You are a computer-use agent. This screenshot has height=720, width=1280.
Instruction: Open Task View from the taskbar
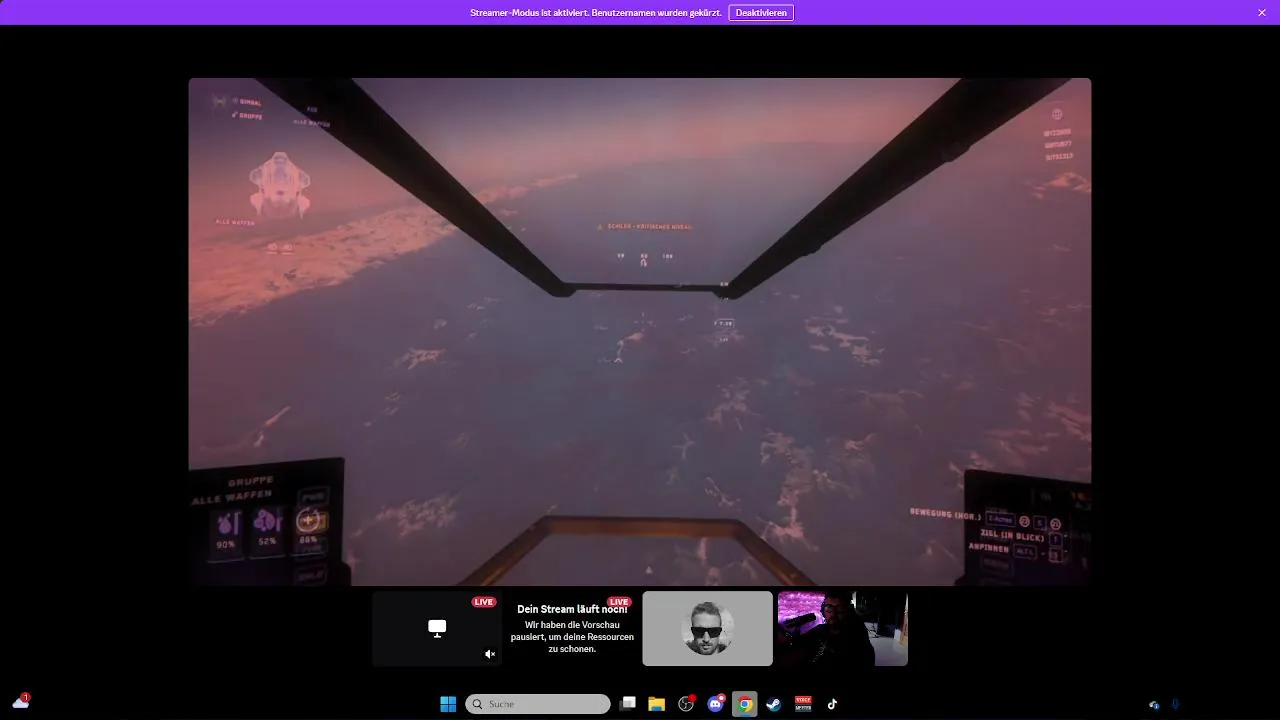click(627, 704)
